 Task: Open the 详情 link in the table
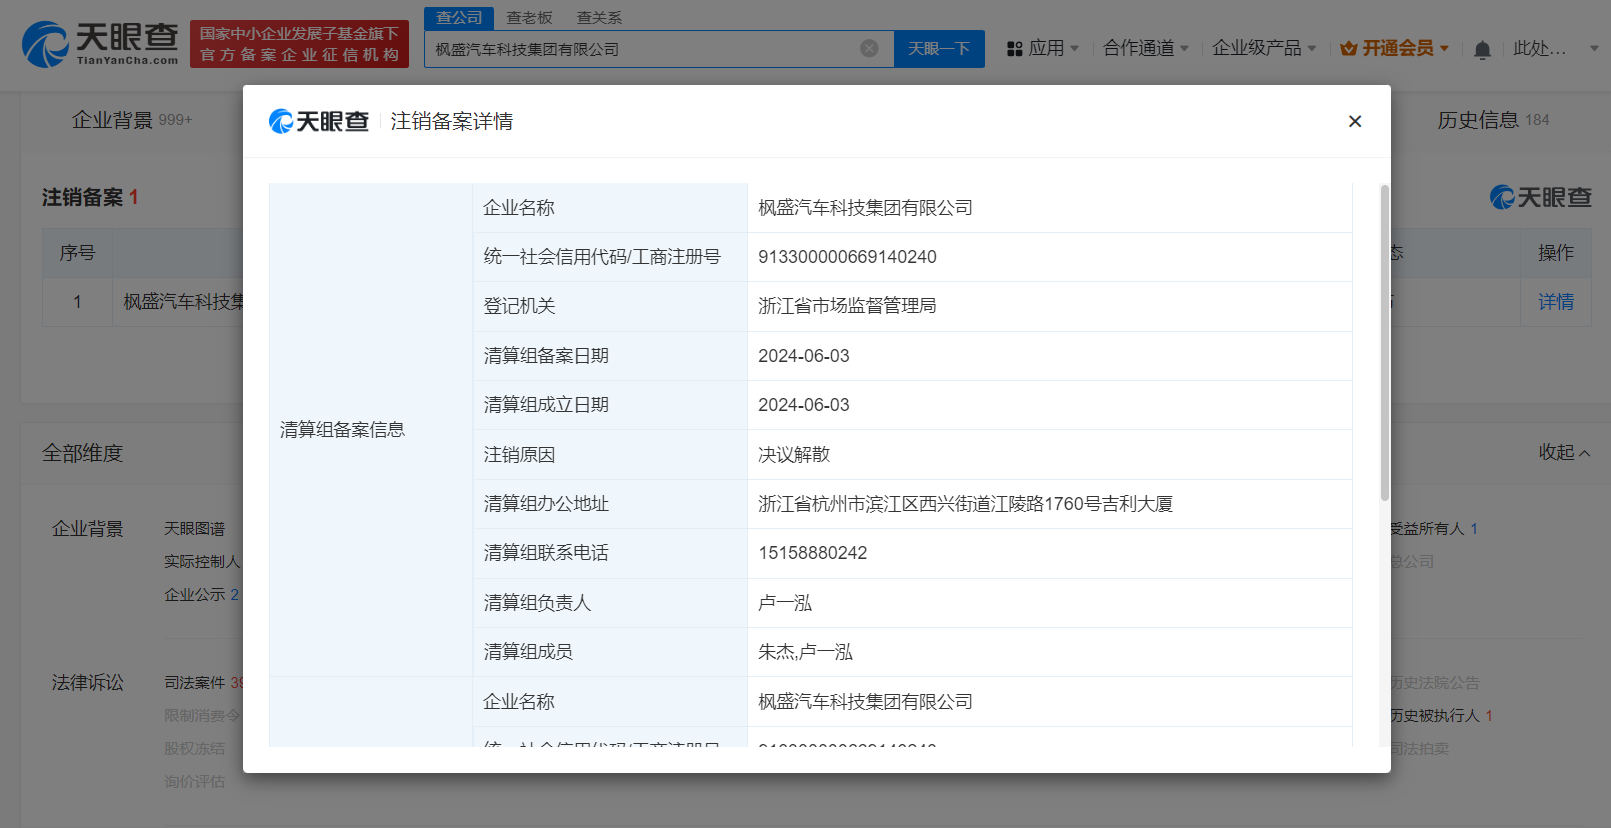coord(1555,302)
